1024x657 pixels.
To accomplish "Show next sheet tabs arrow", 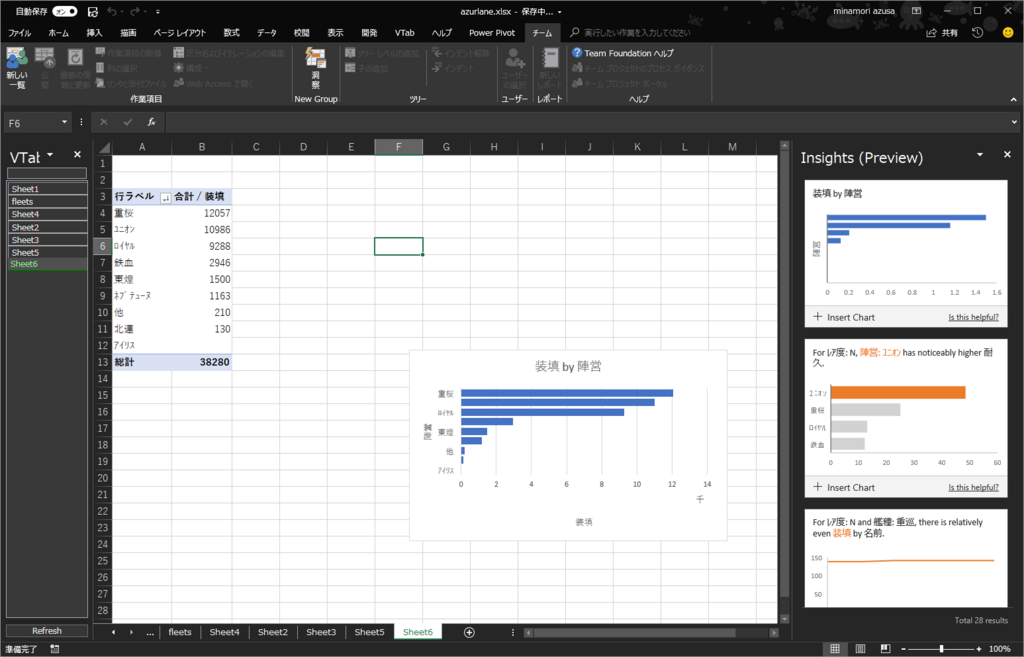I will point(131,632).
